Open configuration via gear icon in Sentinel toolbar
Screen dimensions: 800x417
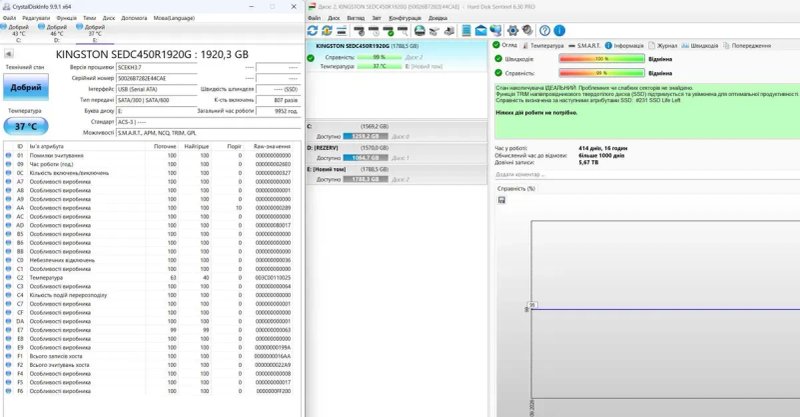pyautogui.click(x=513, y=31)
